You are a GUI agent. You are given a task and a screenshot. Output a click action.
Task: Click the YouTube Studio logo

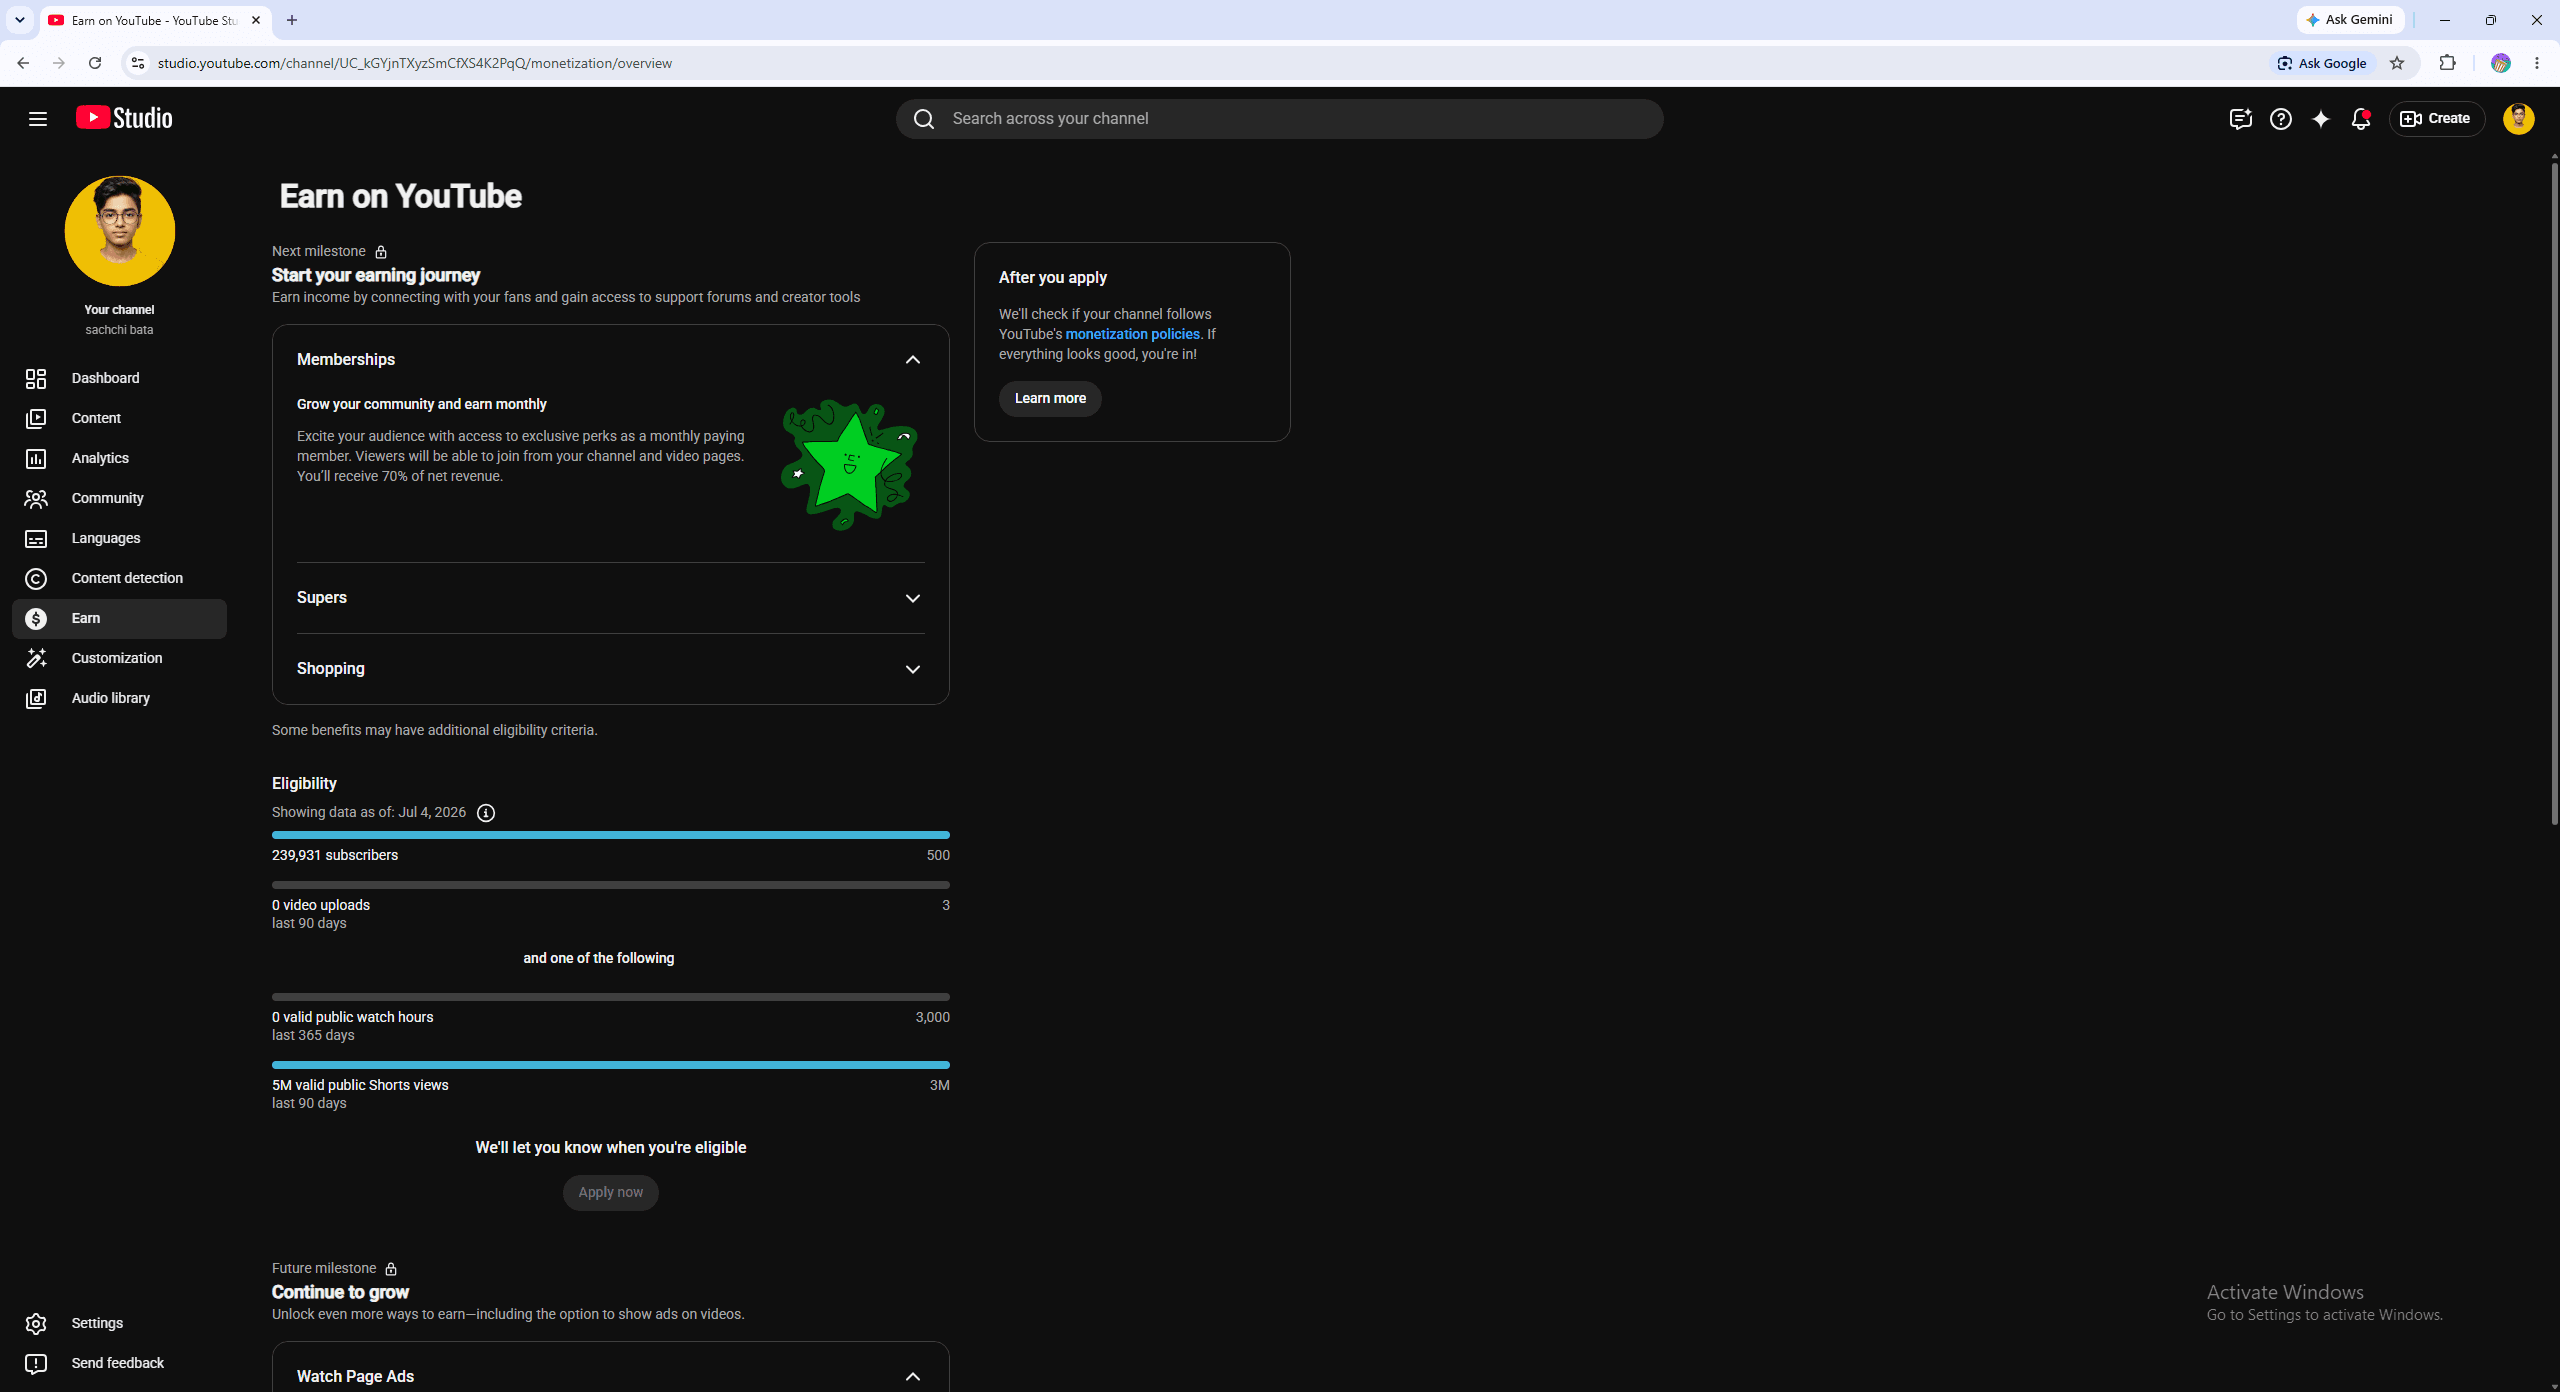pos(124,118)
